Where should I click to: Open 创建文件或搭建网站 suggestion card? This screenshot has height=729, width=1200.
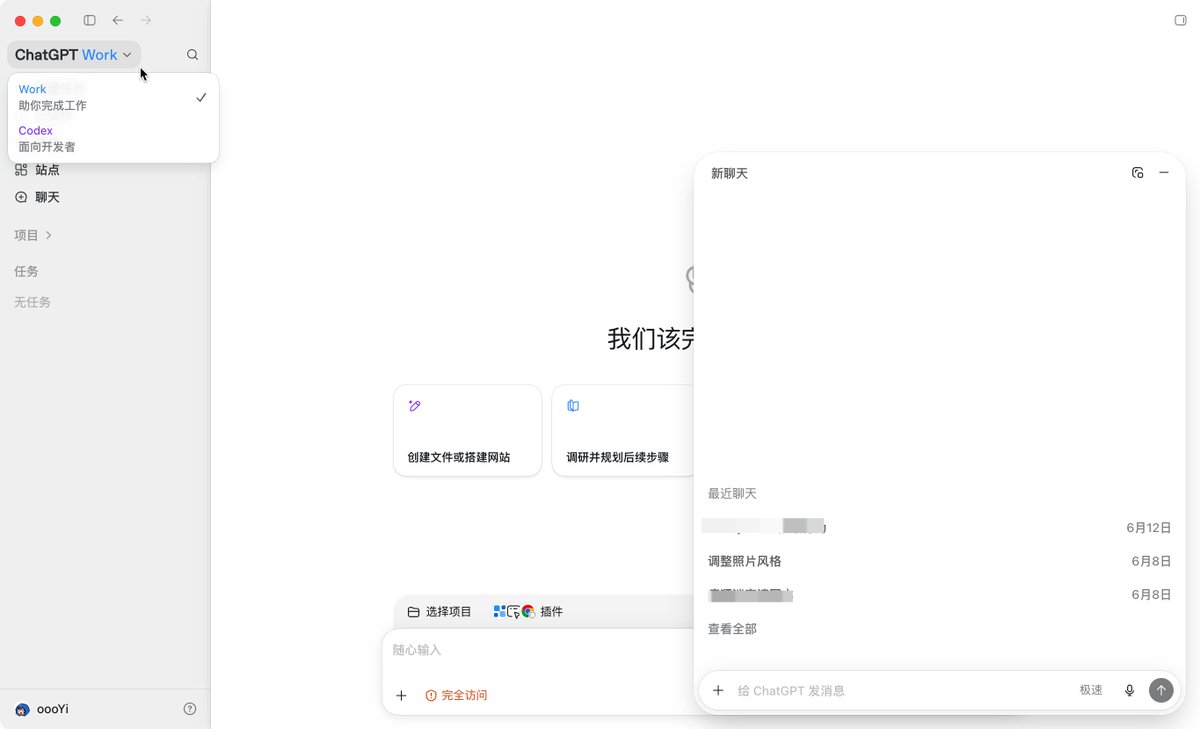[467, 431]
